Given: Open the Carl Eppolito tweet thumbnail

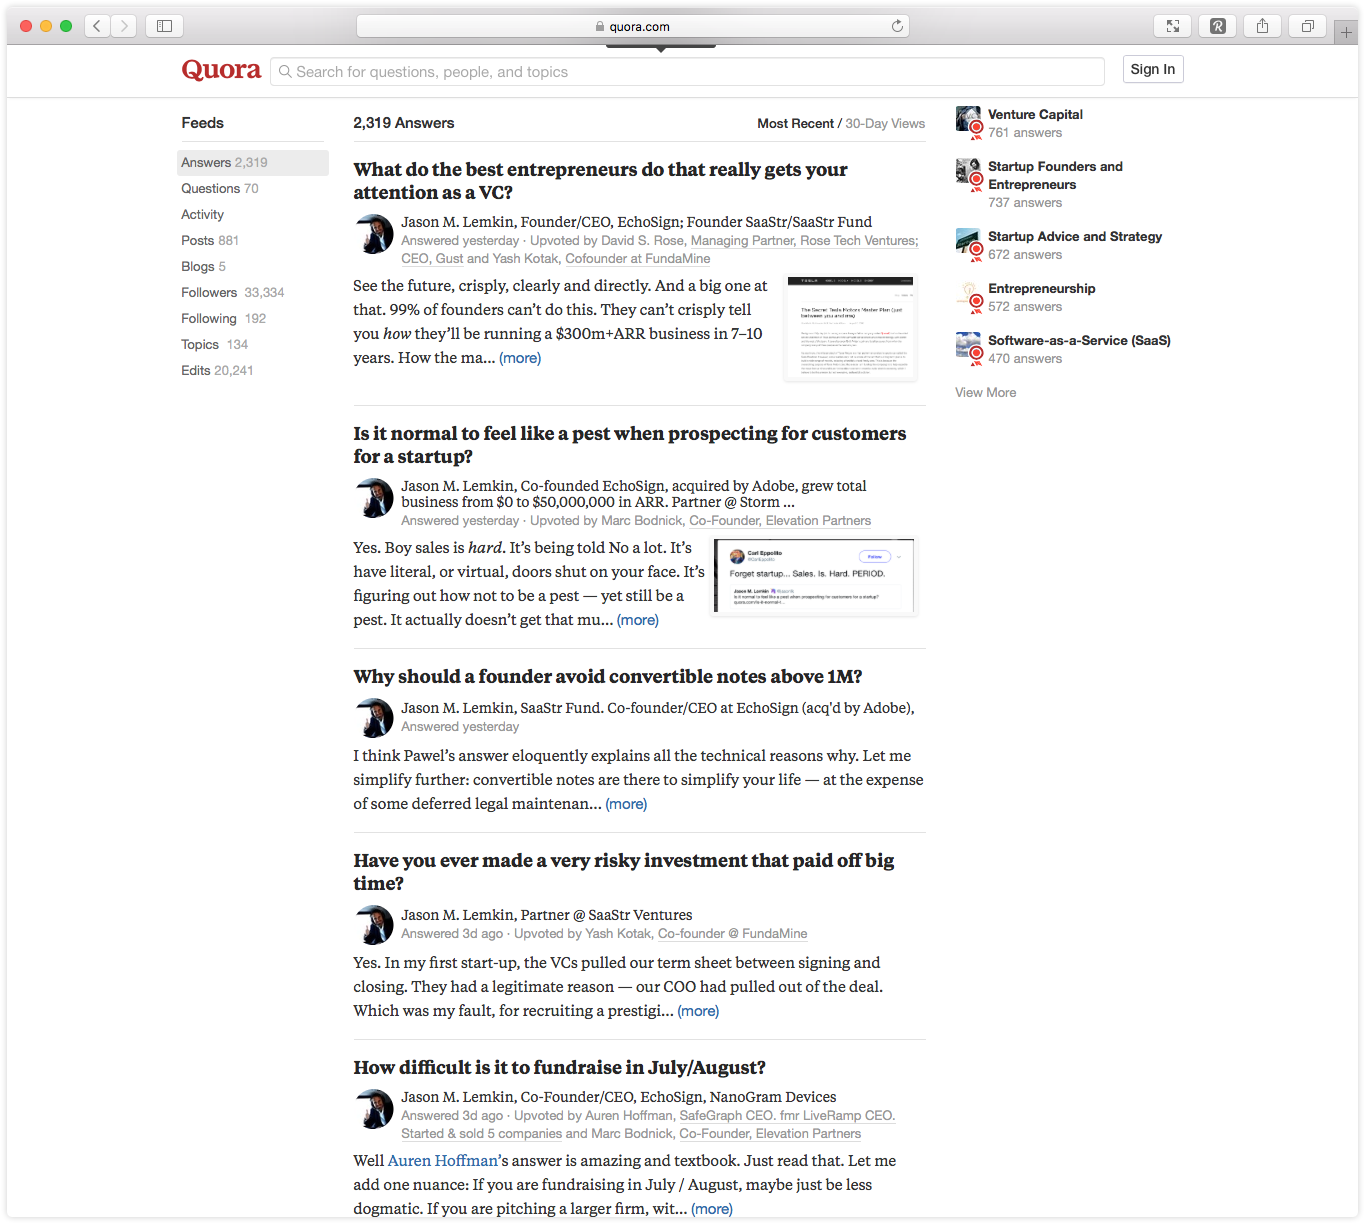Looking at the screenshot, I should point(814,577).
